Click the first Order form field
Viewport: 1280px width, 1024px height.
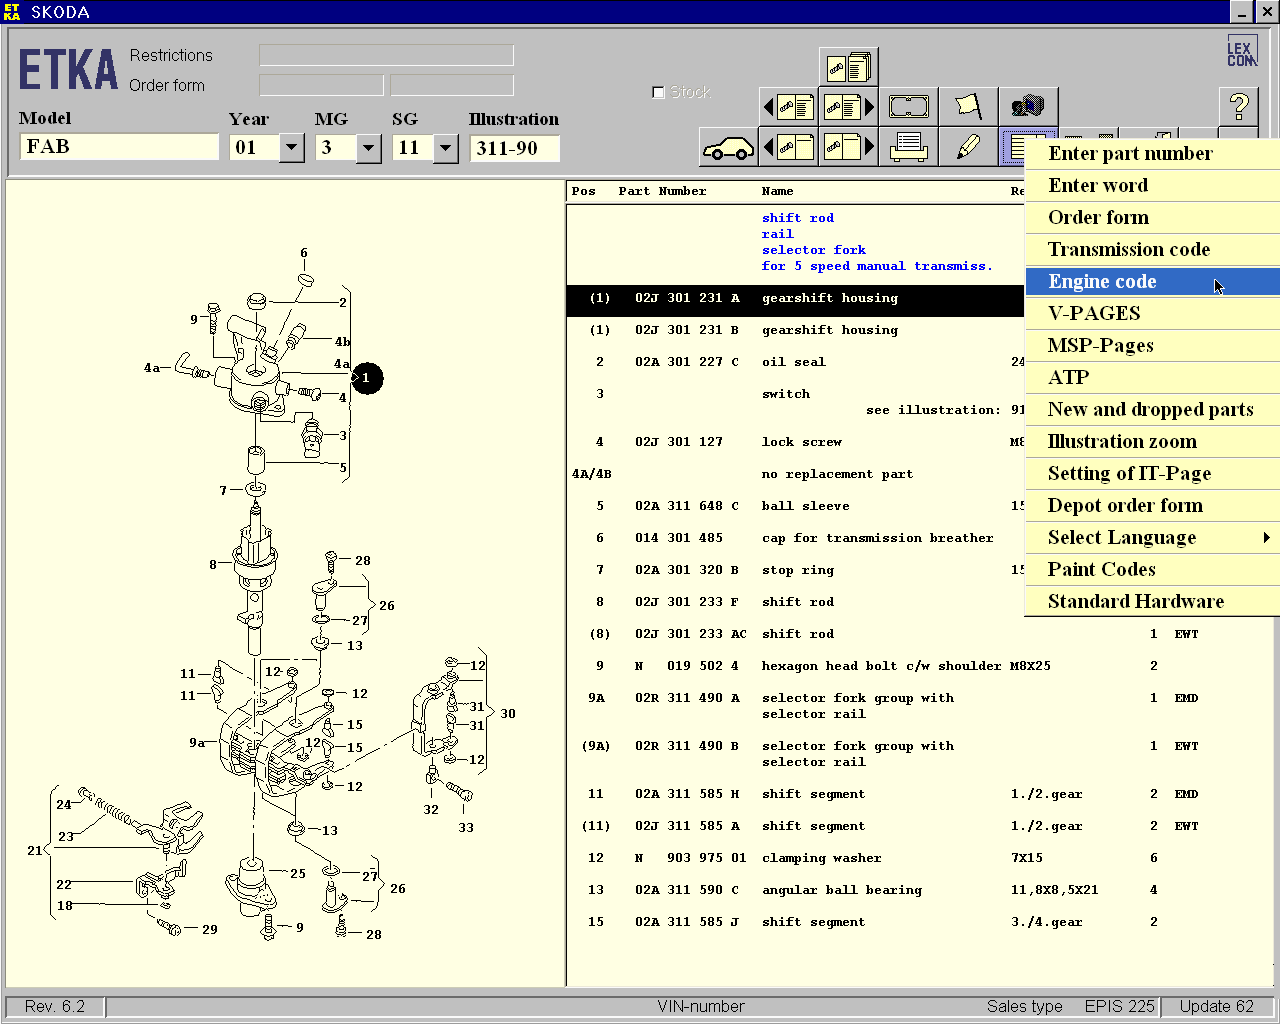[x=321, y=85]
